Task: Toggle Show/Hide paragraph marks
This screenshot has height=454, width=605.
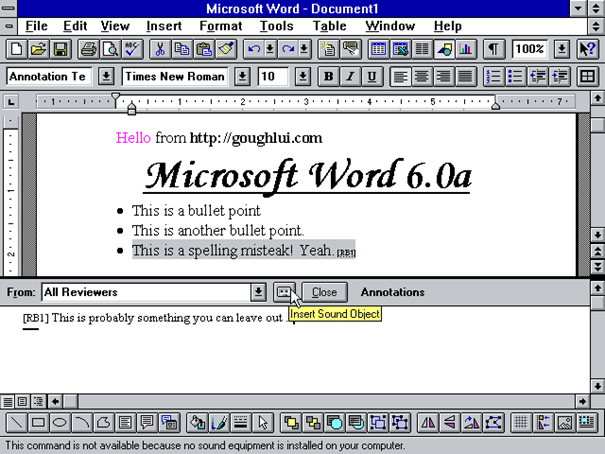Action: [x=493, y=49]
